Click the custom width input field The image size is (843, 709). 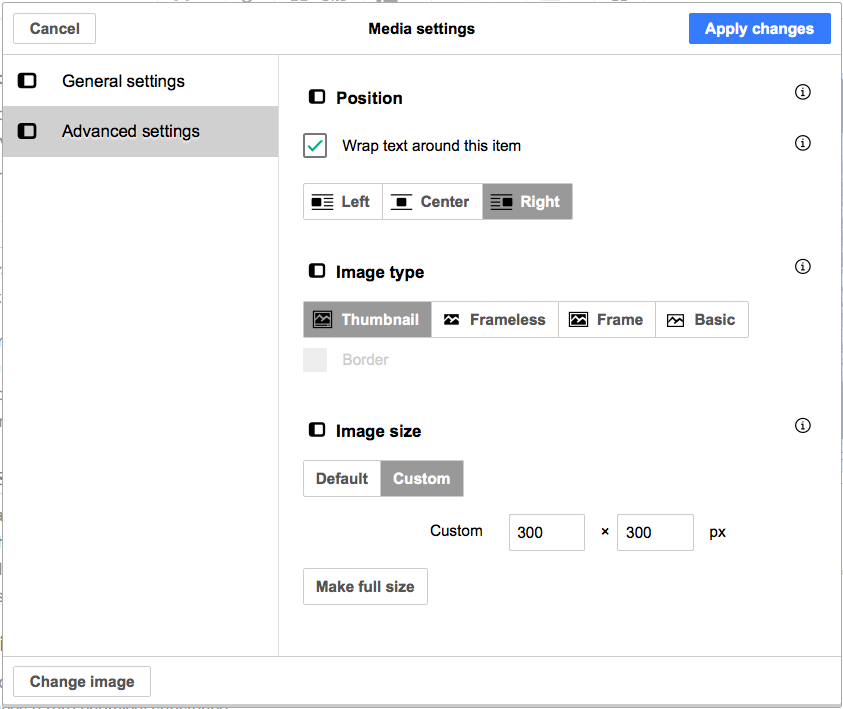click(546, 533)
